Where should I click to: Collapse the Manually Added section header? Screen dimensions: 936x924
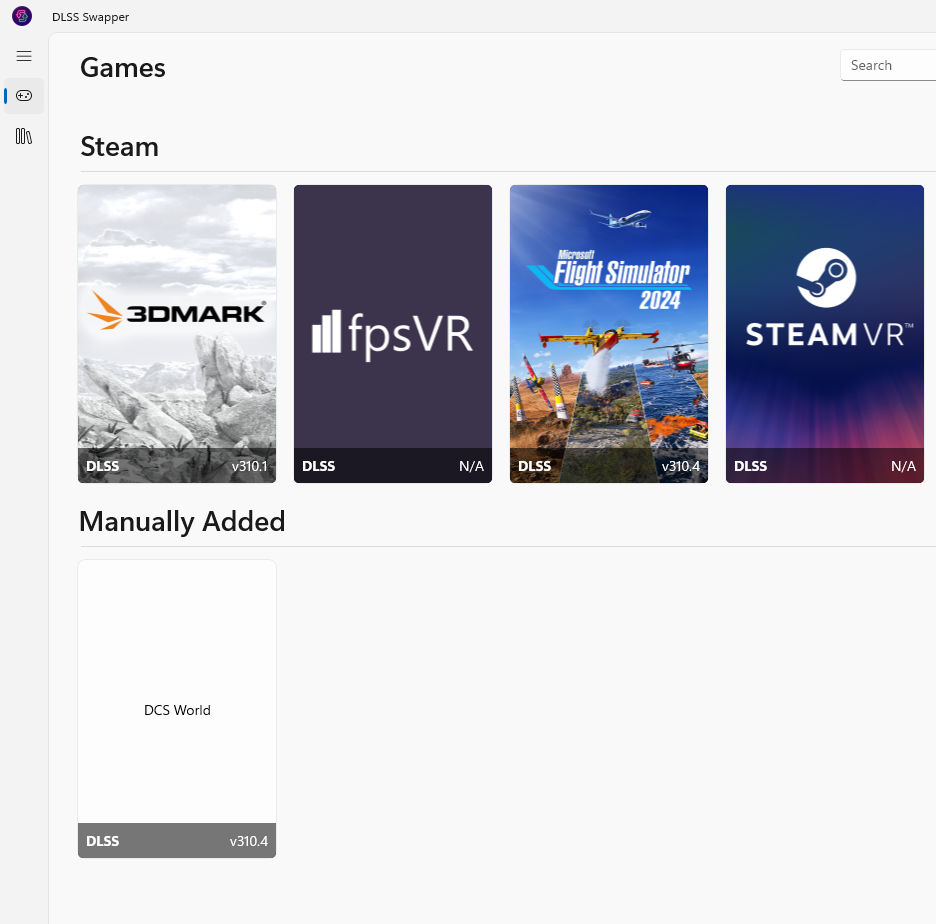pyautogui.click(x=182, y=522)
